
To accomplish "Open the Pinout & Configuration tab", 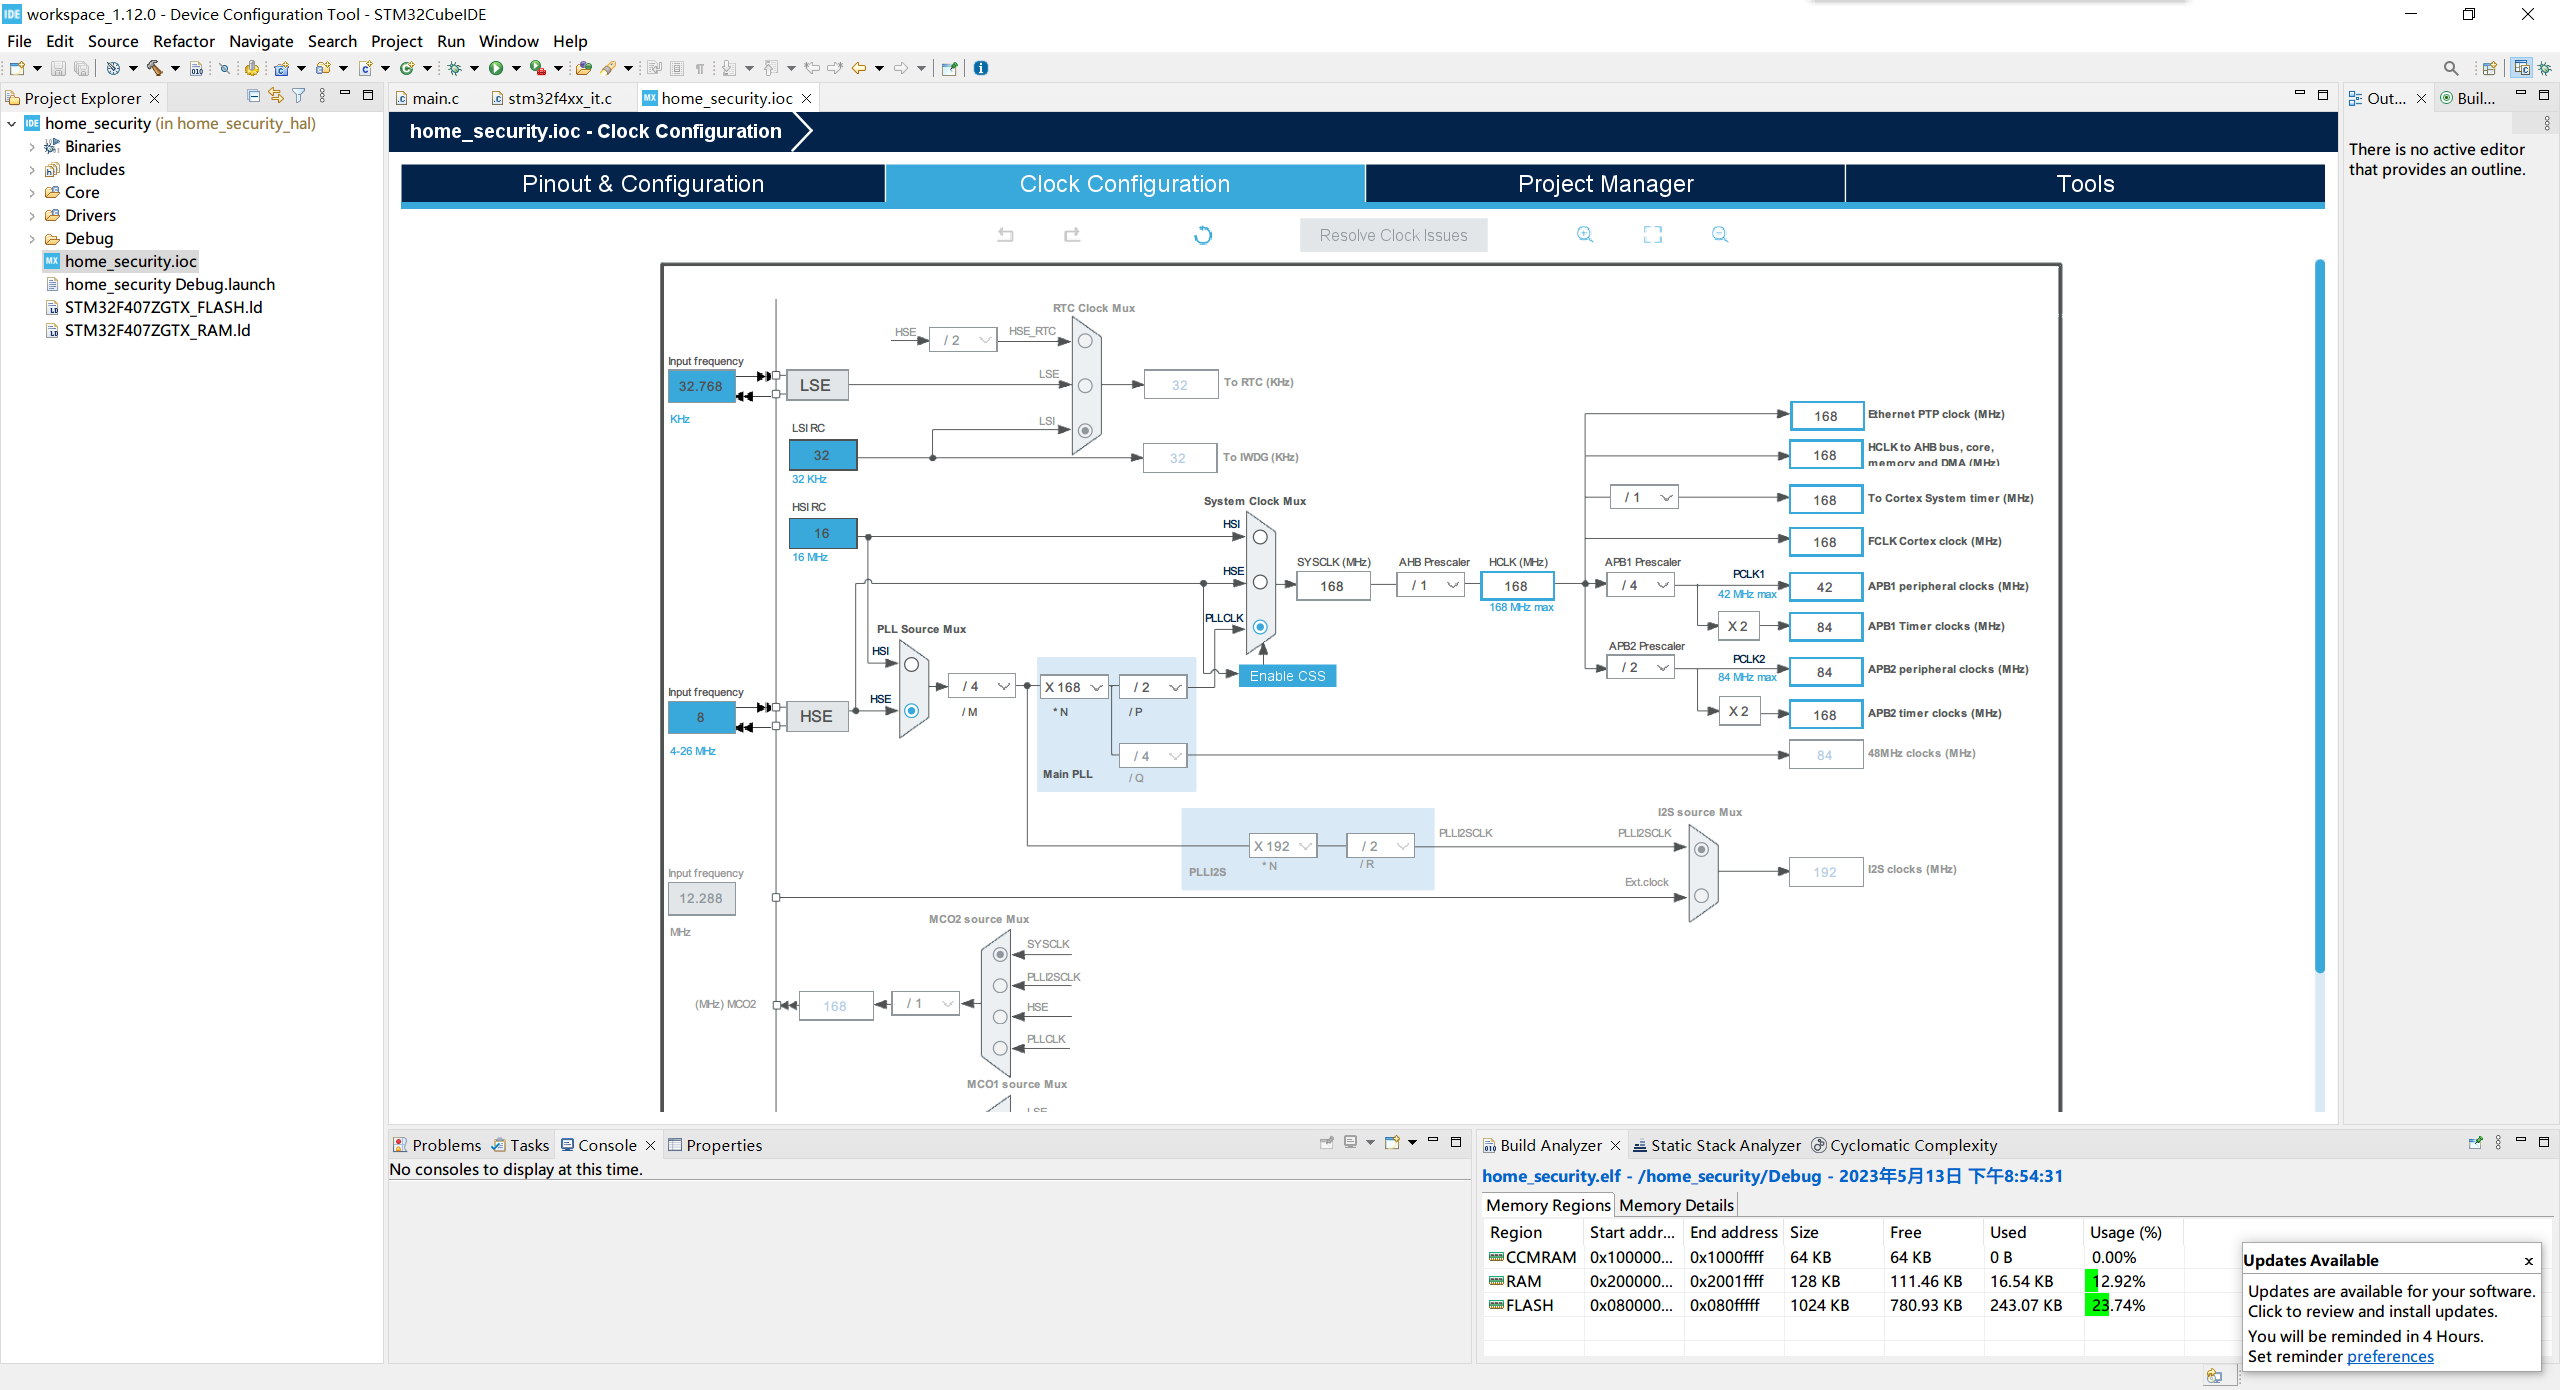I will click(x=643, y=184).
